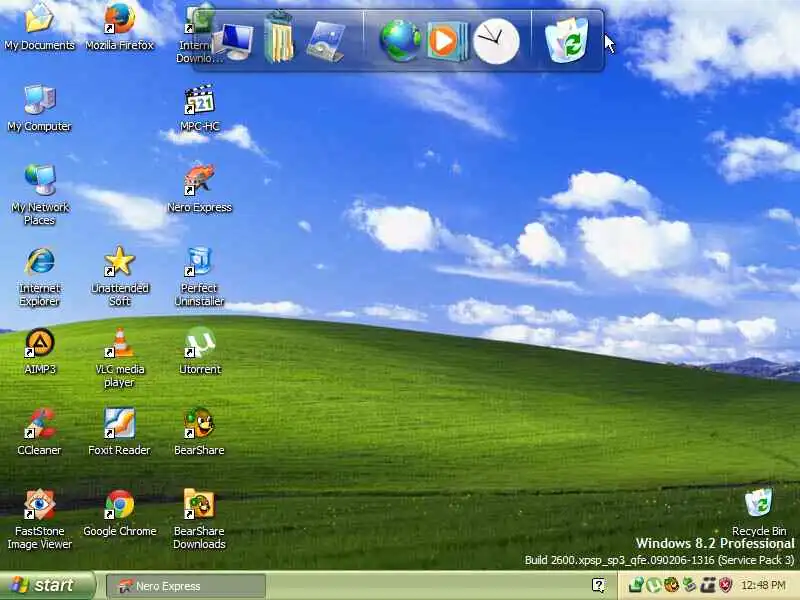Click the computer monitor icon in the dock
800x600 pixels.
pyautogui.click(x=233, y=42)
